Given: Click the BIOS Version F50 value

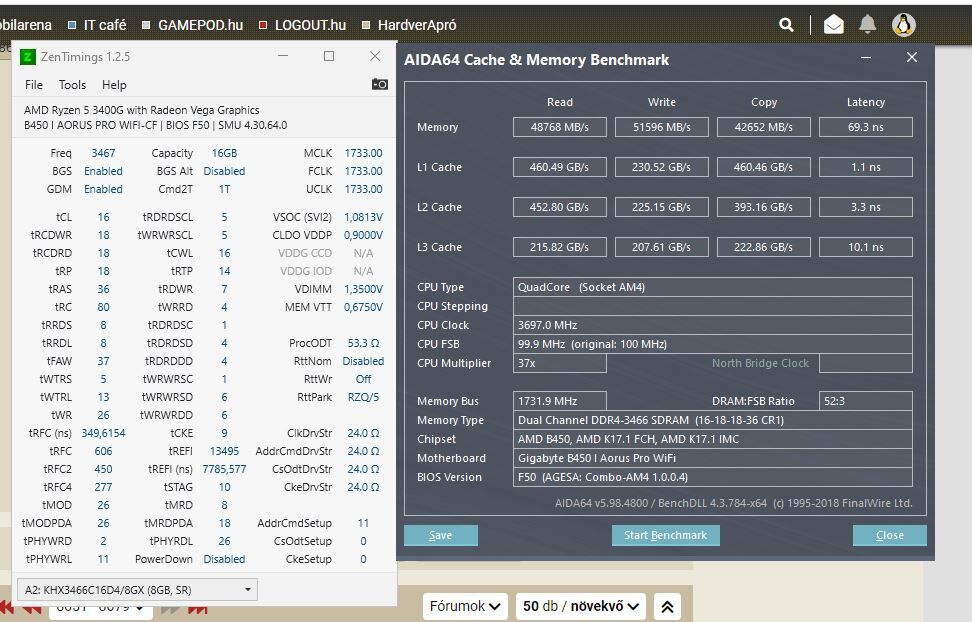Looking at the screenshot, I should tap(713, 477).
